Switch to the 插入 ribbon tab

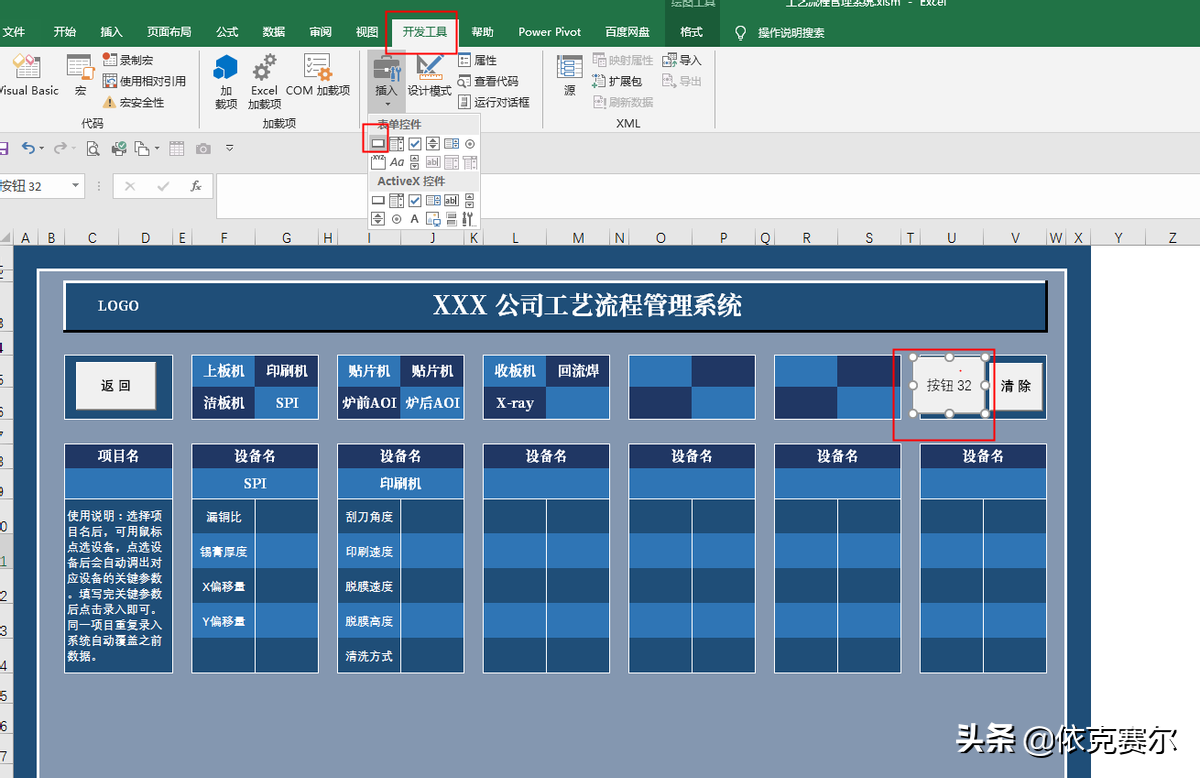pyautogui.click(x=112, y=32)
